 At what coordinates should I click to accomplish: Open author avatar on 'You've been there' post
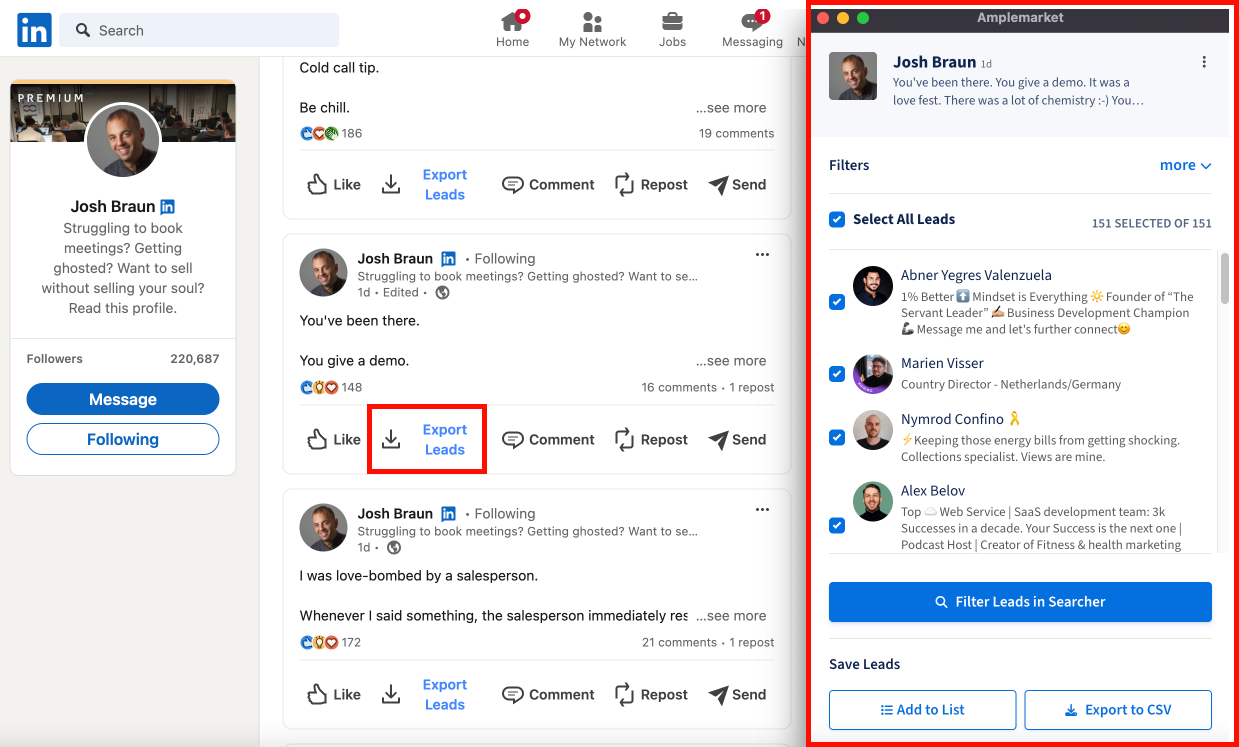[x=324, y=273]
